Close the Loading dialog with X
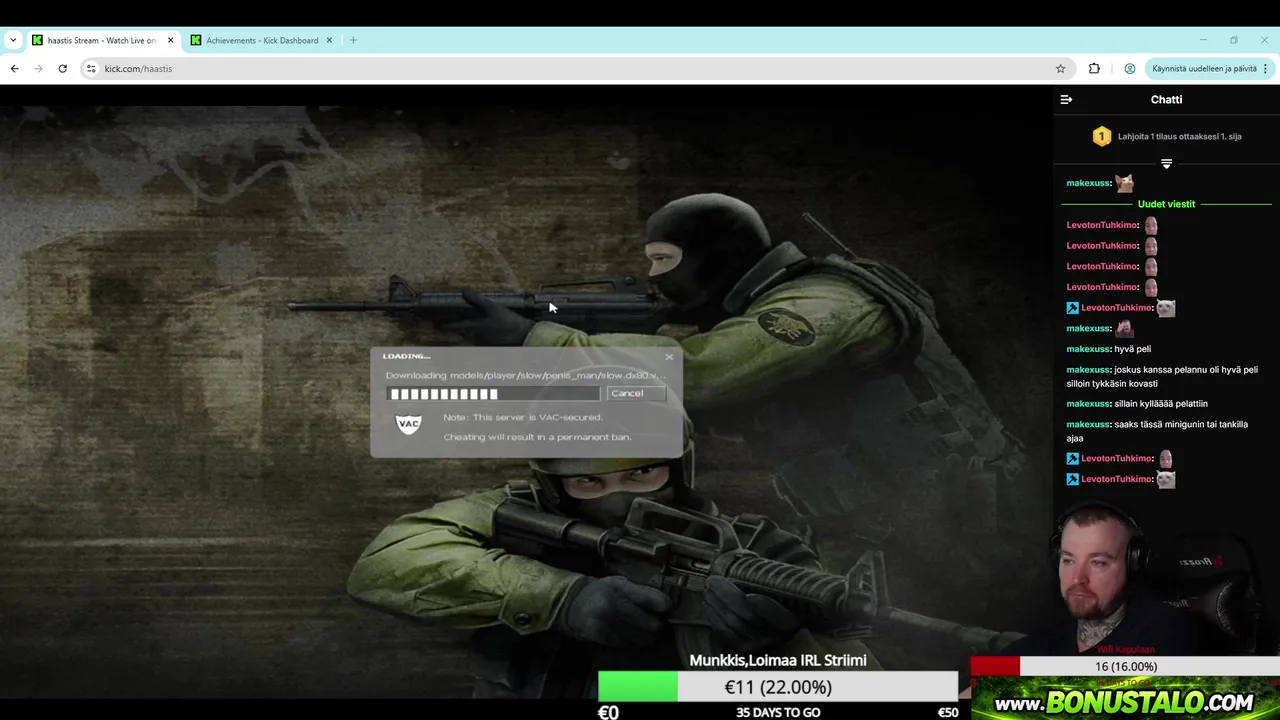The height and width of the screenshot is (720, 1280). pos(669,357)
